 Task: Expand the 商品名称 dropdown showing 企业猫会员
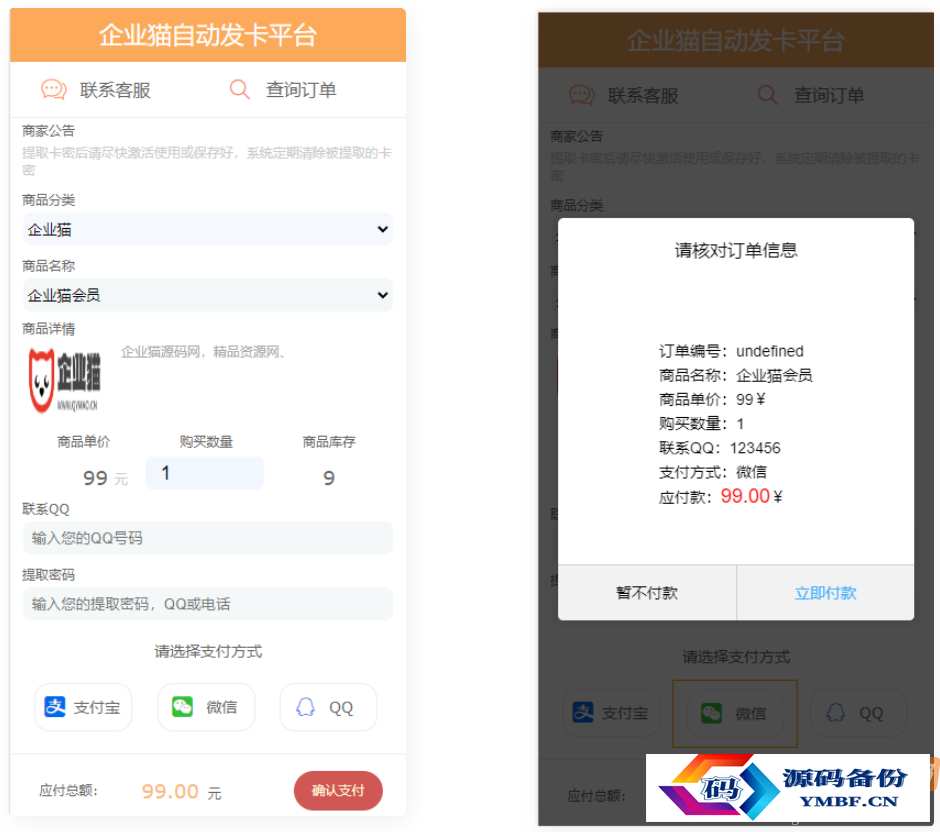click(207, 295)
